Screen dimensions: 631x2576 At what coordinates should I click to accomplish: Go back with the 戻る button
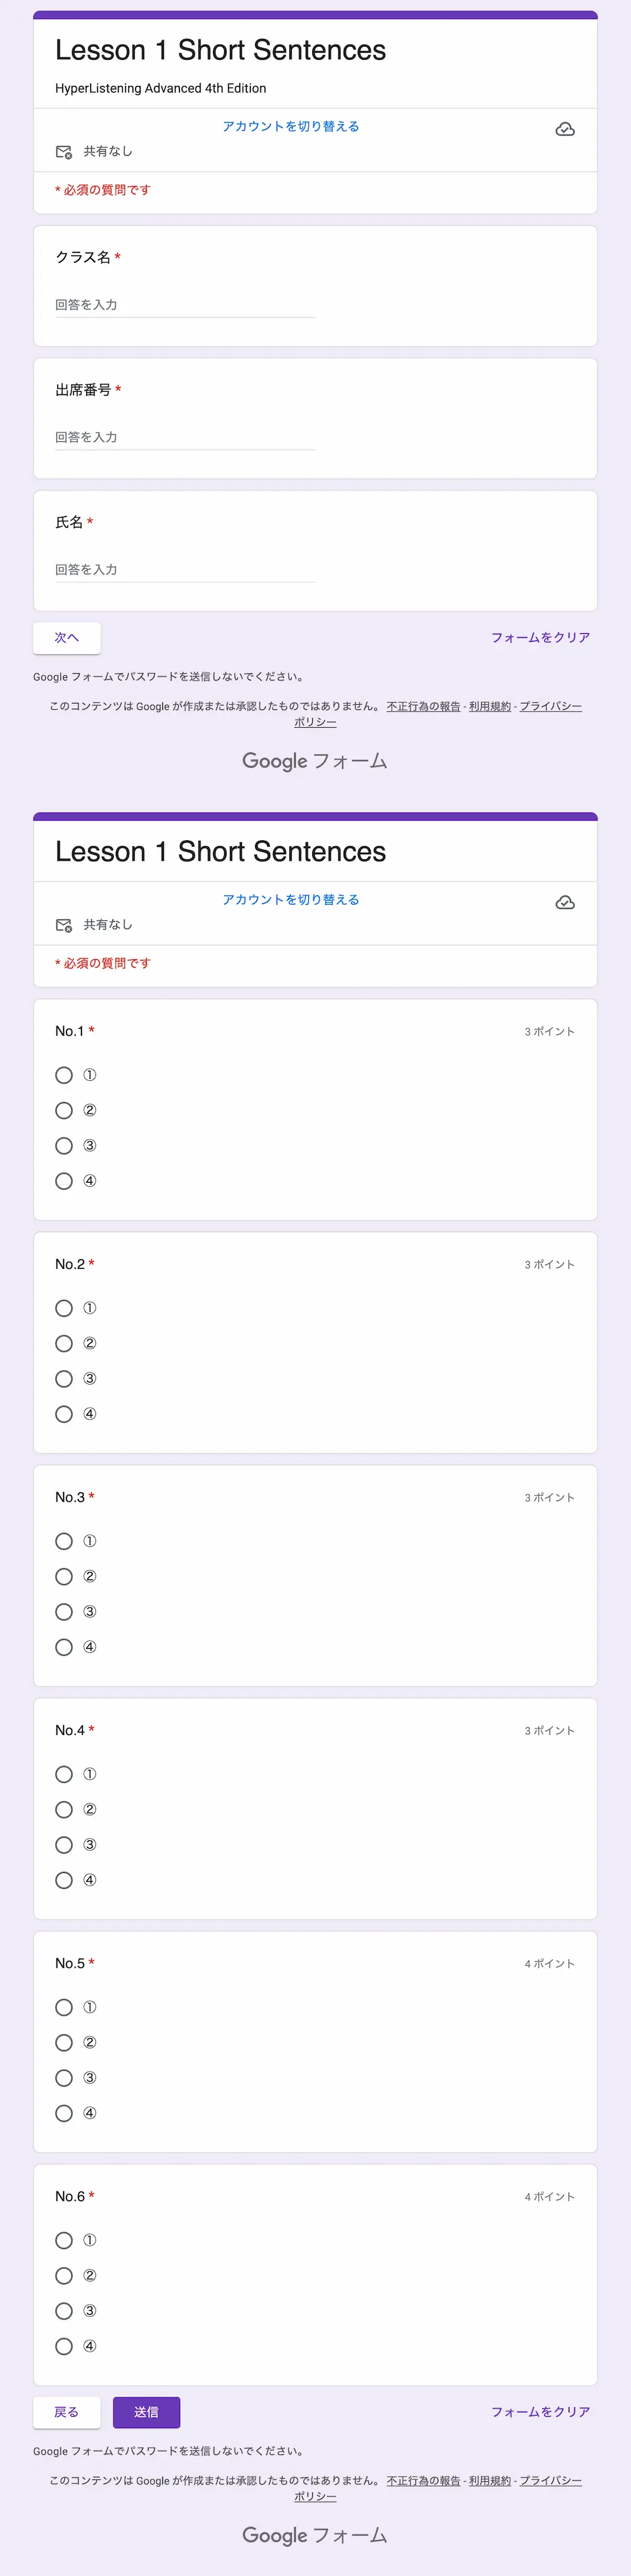point(67,2412)
